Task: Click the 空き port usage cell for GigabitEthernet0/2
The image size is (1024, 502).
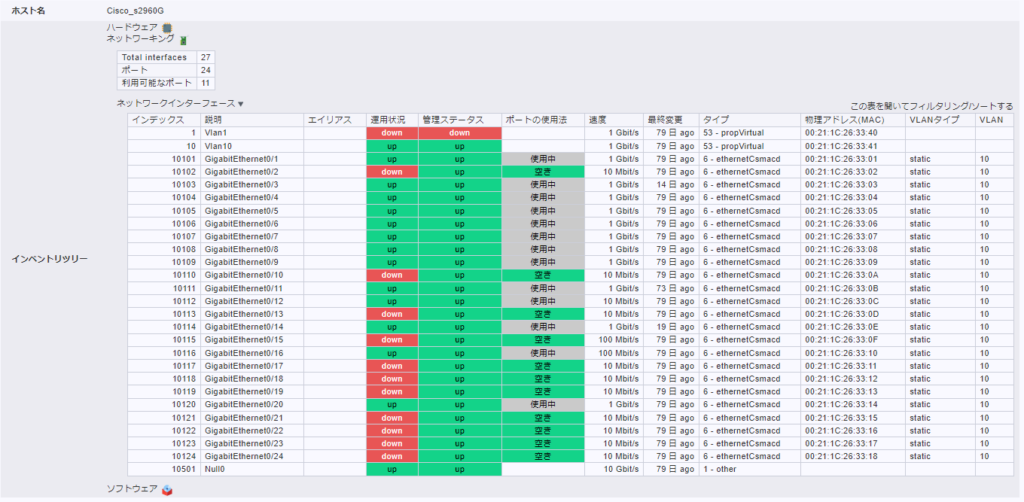Action: coord(543,172)
